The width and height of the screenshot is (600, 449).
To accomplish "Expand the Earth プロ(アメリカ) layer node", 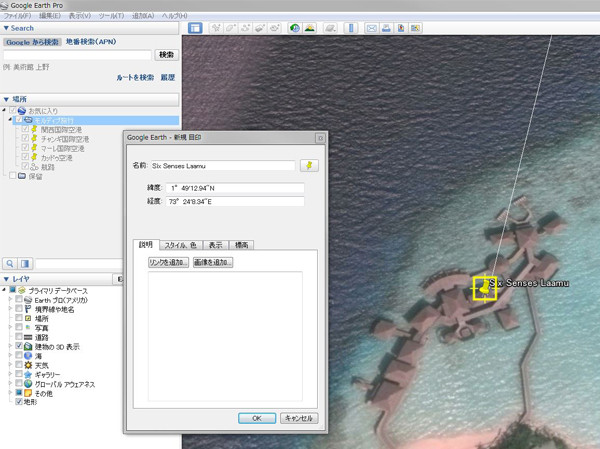I will point(10,299).
